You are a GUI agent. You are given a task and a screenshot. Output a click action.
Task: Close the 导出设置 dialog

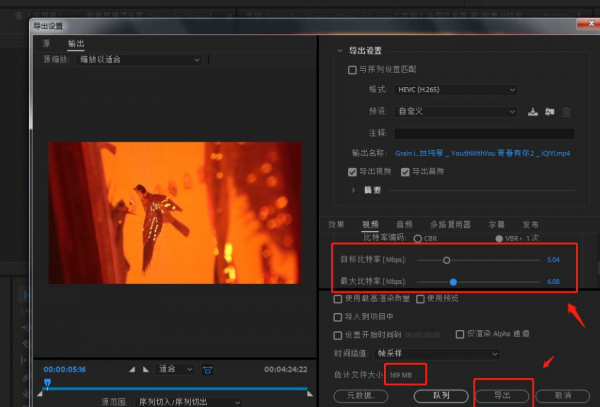click(590, 24)
